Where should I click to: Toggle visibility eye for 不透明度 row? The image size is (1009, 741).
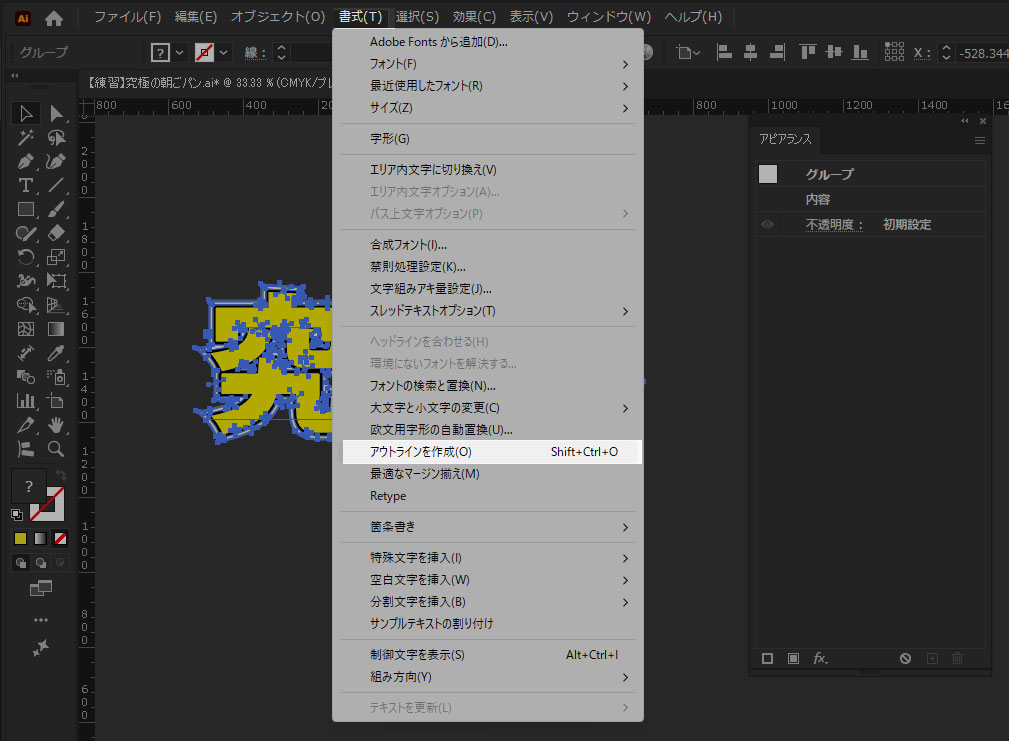[x=768, y=225]
